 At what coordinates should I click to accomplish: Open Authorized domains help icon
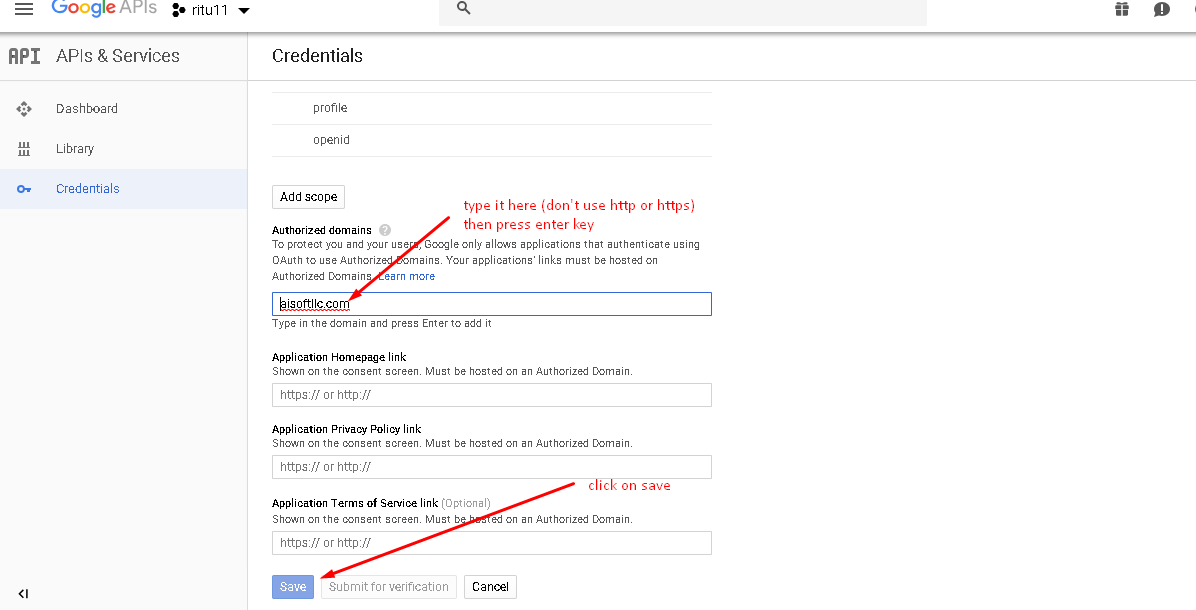tap(385, 230)
